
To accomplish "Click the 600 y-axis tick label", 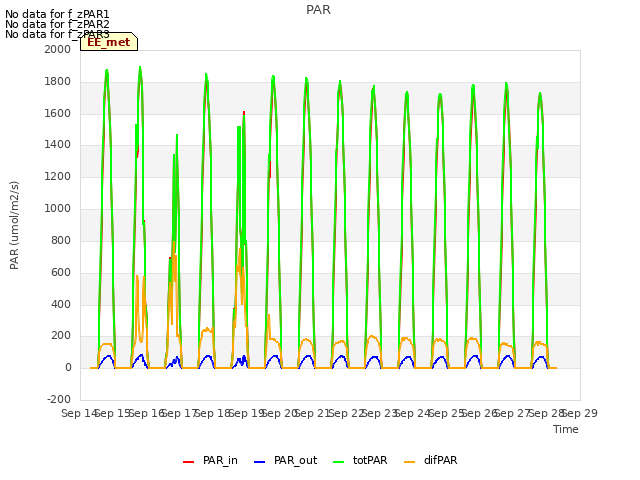I will pos(61,272).
